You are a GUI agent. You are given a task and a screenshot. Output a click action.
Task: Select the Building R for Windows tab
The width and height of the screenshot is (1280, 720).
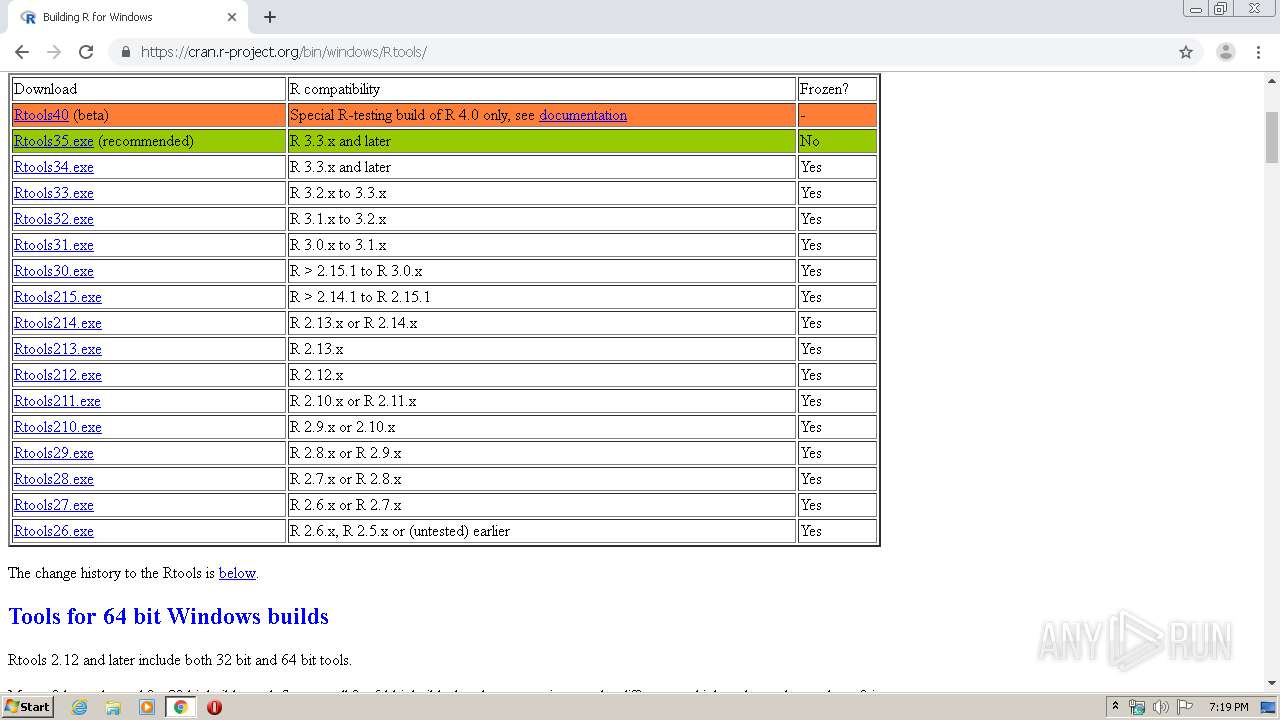coord(128,17)
